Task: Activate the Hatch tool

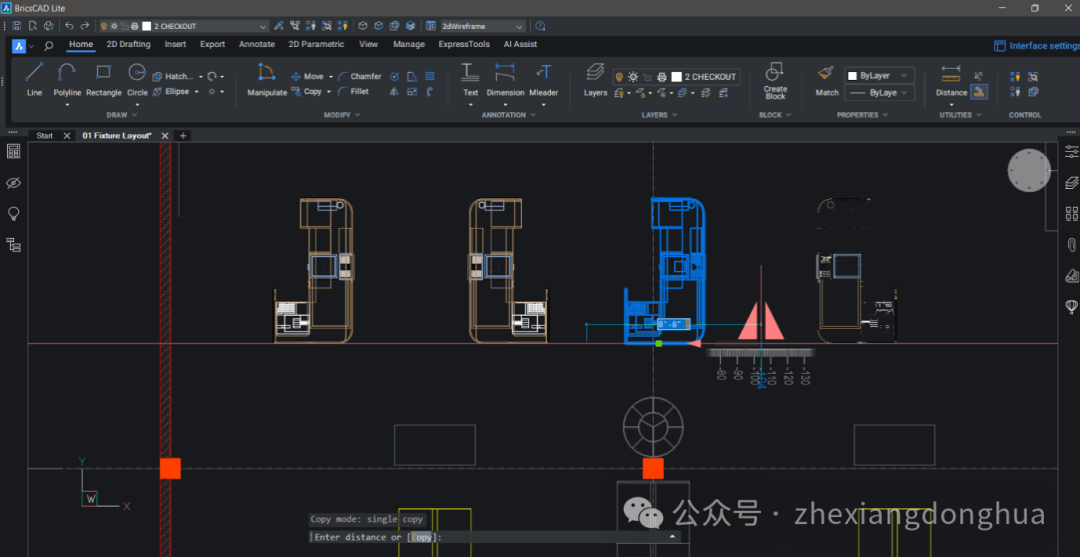Action: pyautogui.click(x=173, y=76)
